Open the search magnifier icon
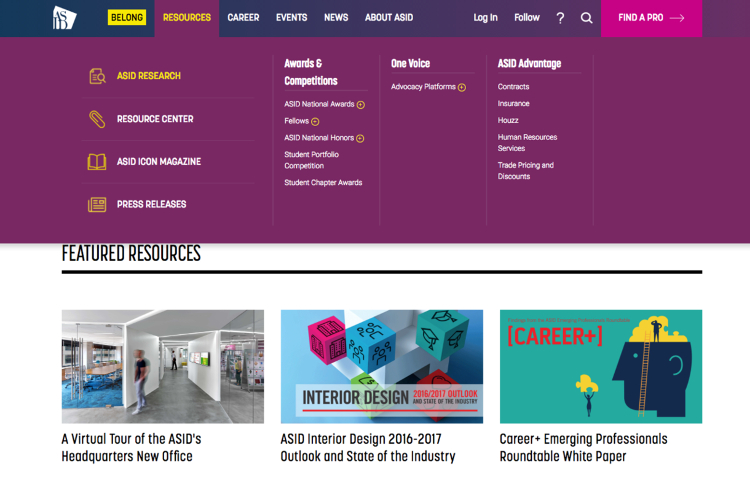Screen dimensions: 750x483 tap(586, 18)
